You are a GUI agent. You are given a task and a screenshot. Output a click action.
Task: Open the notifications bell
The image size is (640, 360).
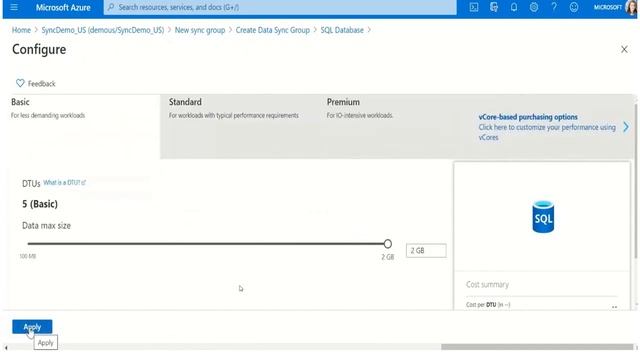click(x=514, y=7)
